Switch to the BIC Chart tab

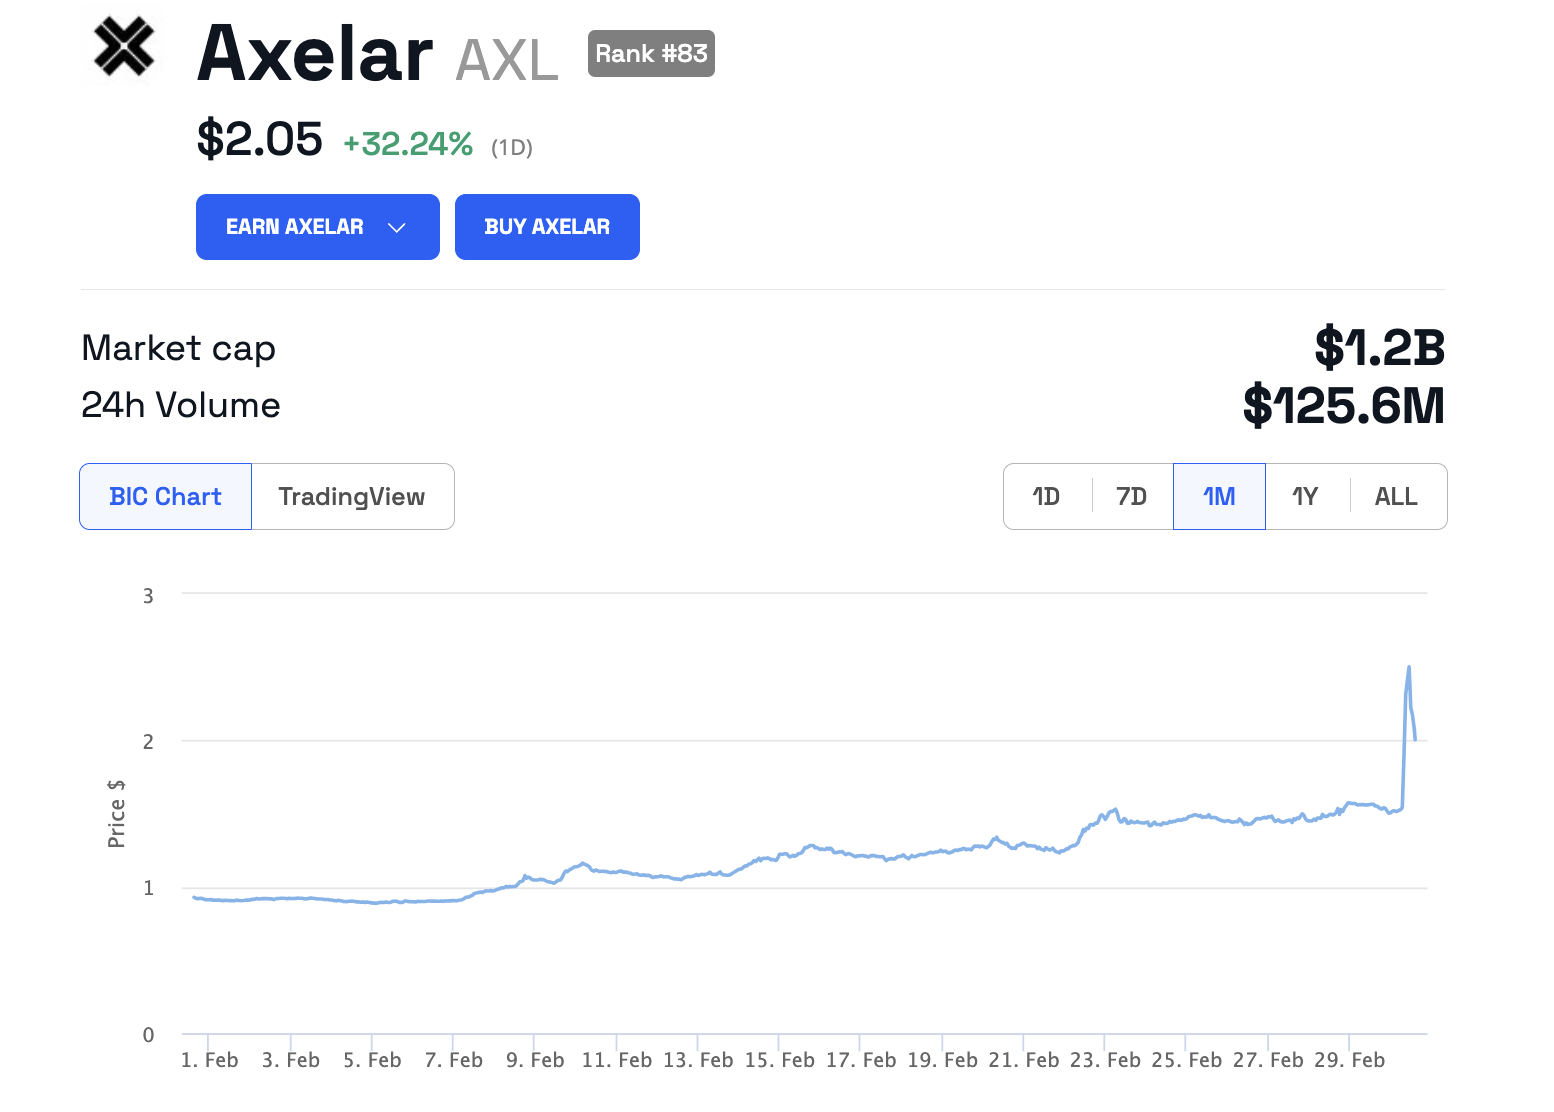point(165,497)
